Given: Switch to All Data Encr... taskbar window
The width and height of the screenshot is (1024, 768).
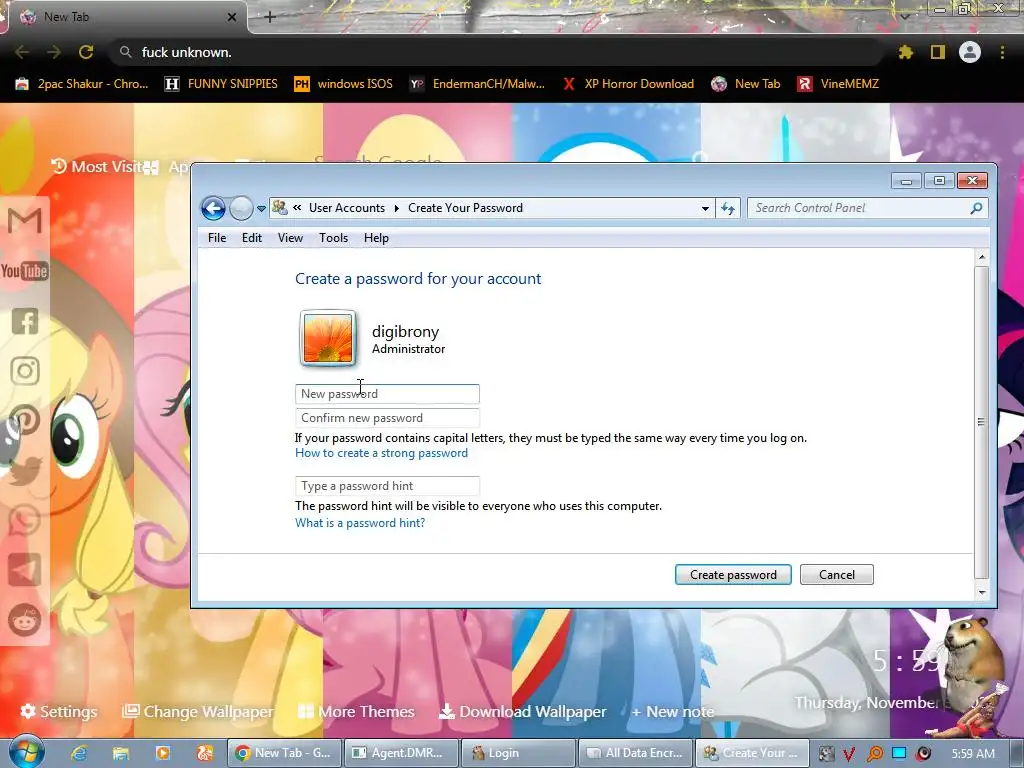Looking at the screenshot, I should pyautogui.click(x=635, y=753).
